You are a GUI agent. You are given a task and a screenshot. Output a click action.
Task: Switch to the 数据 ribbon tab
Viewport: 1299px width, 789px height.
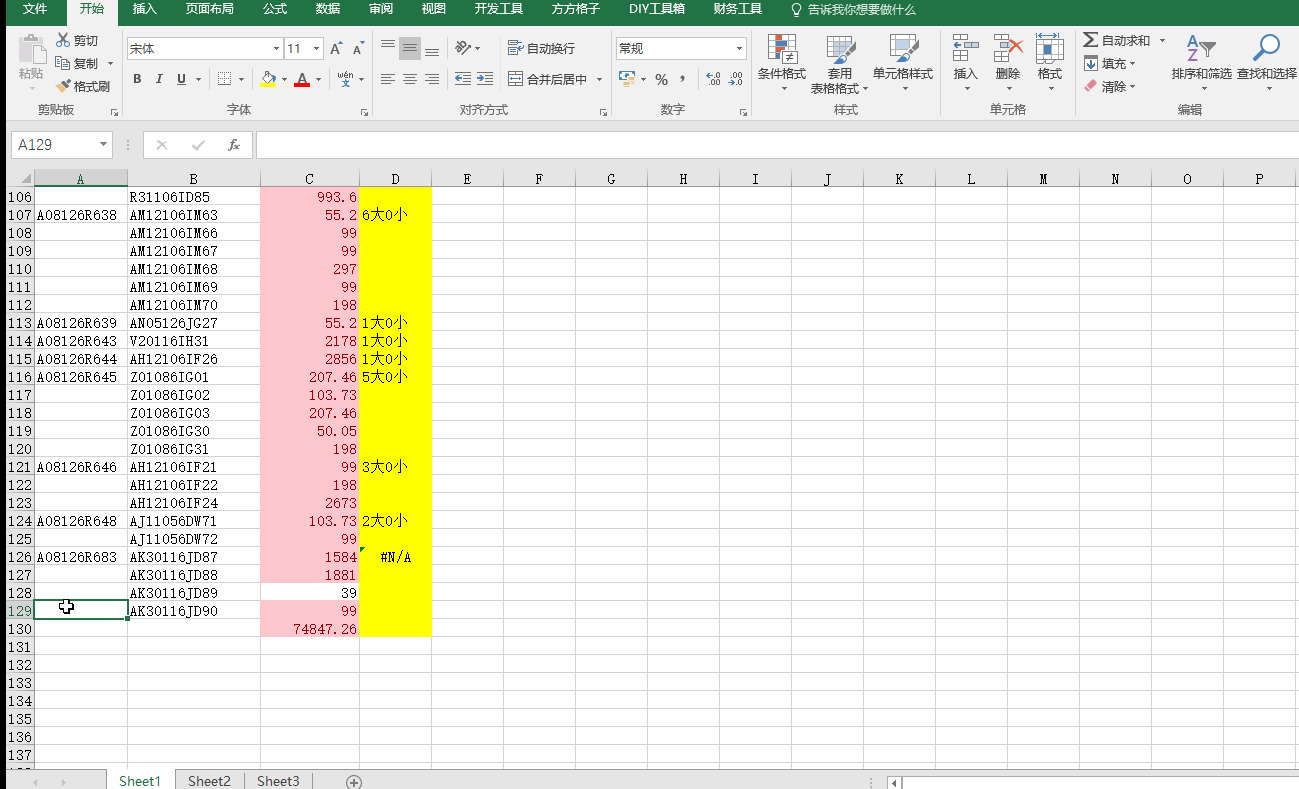coord(327,10)
